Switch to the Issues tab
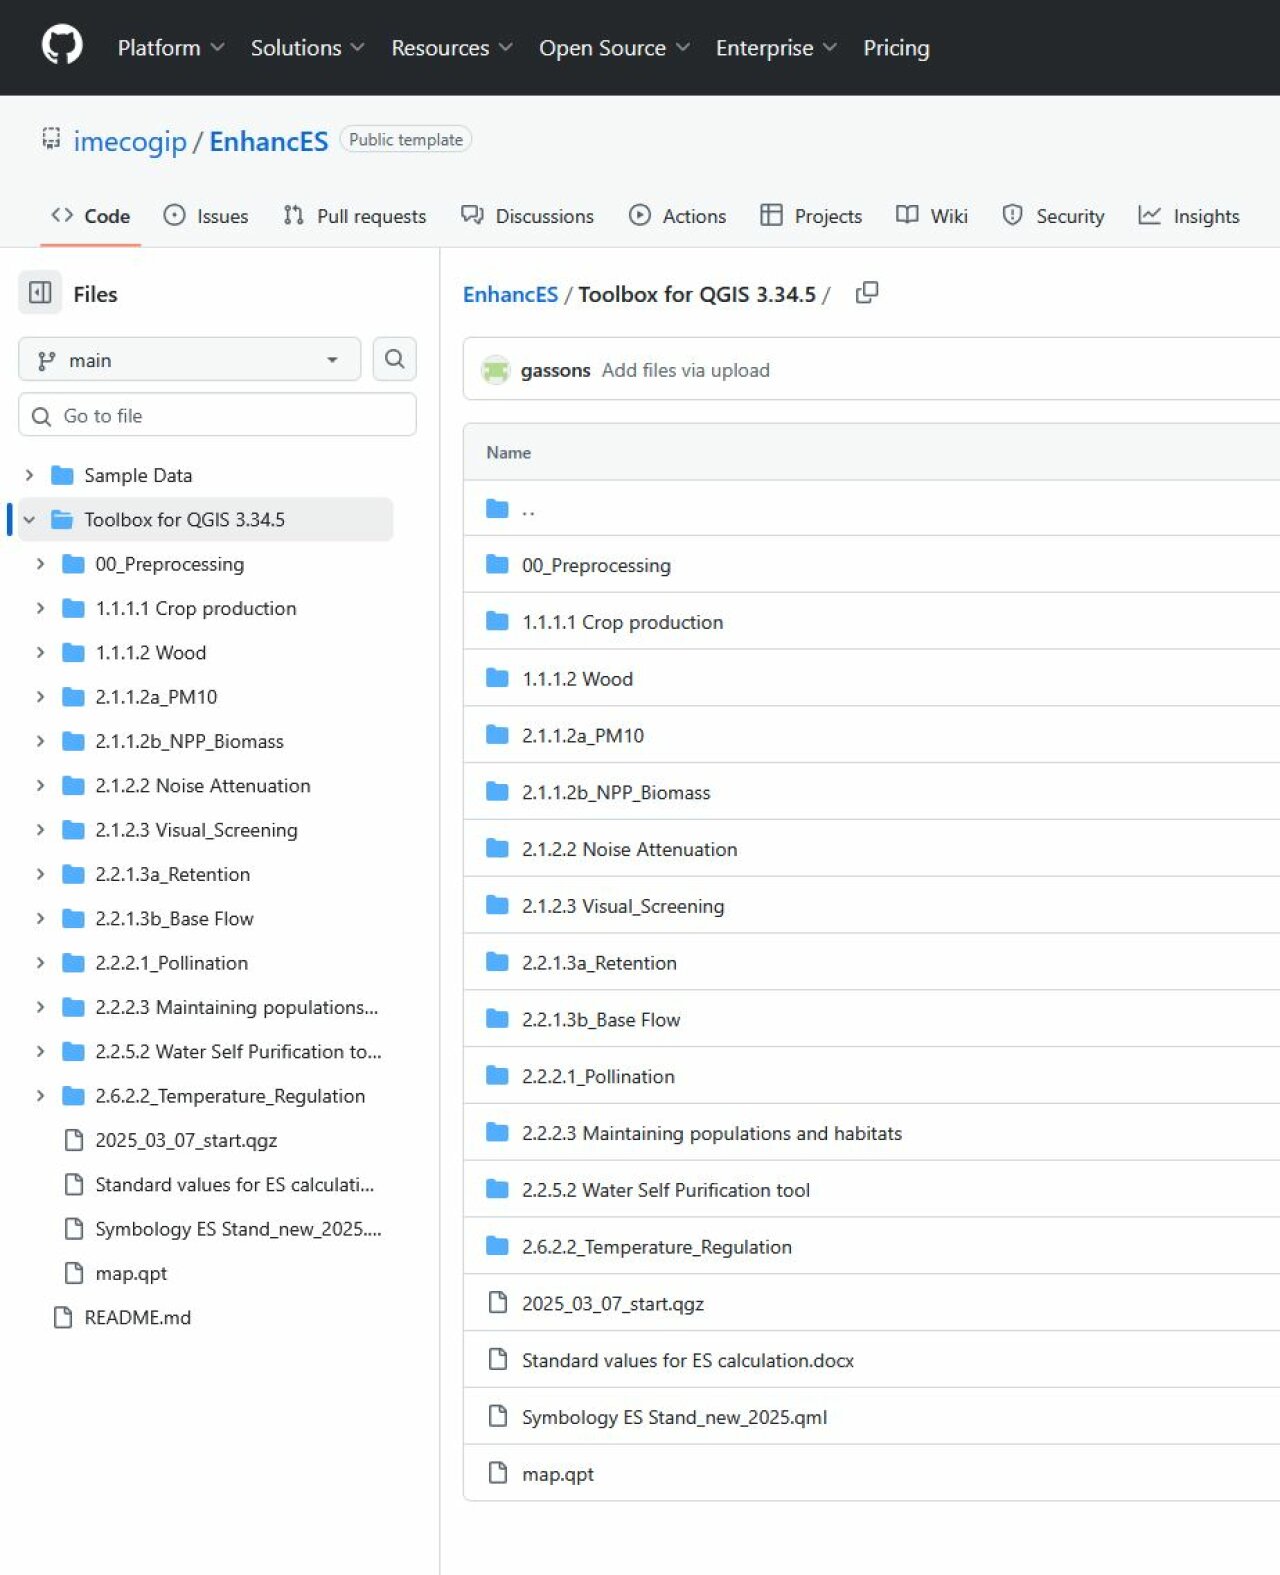Image resolution: width=1280 pixels, height=1575 pixels. [206, 216]
